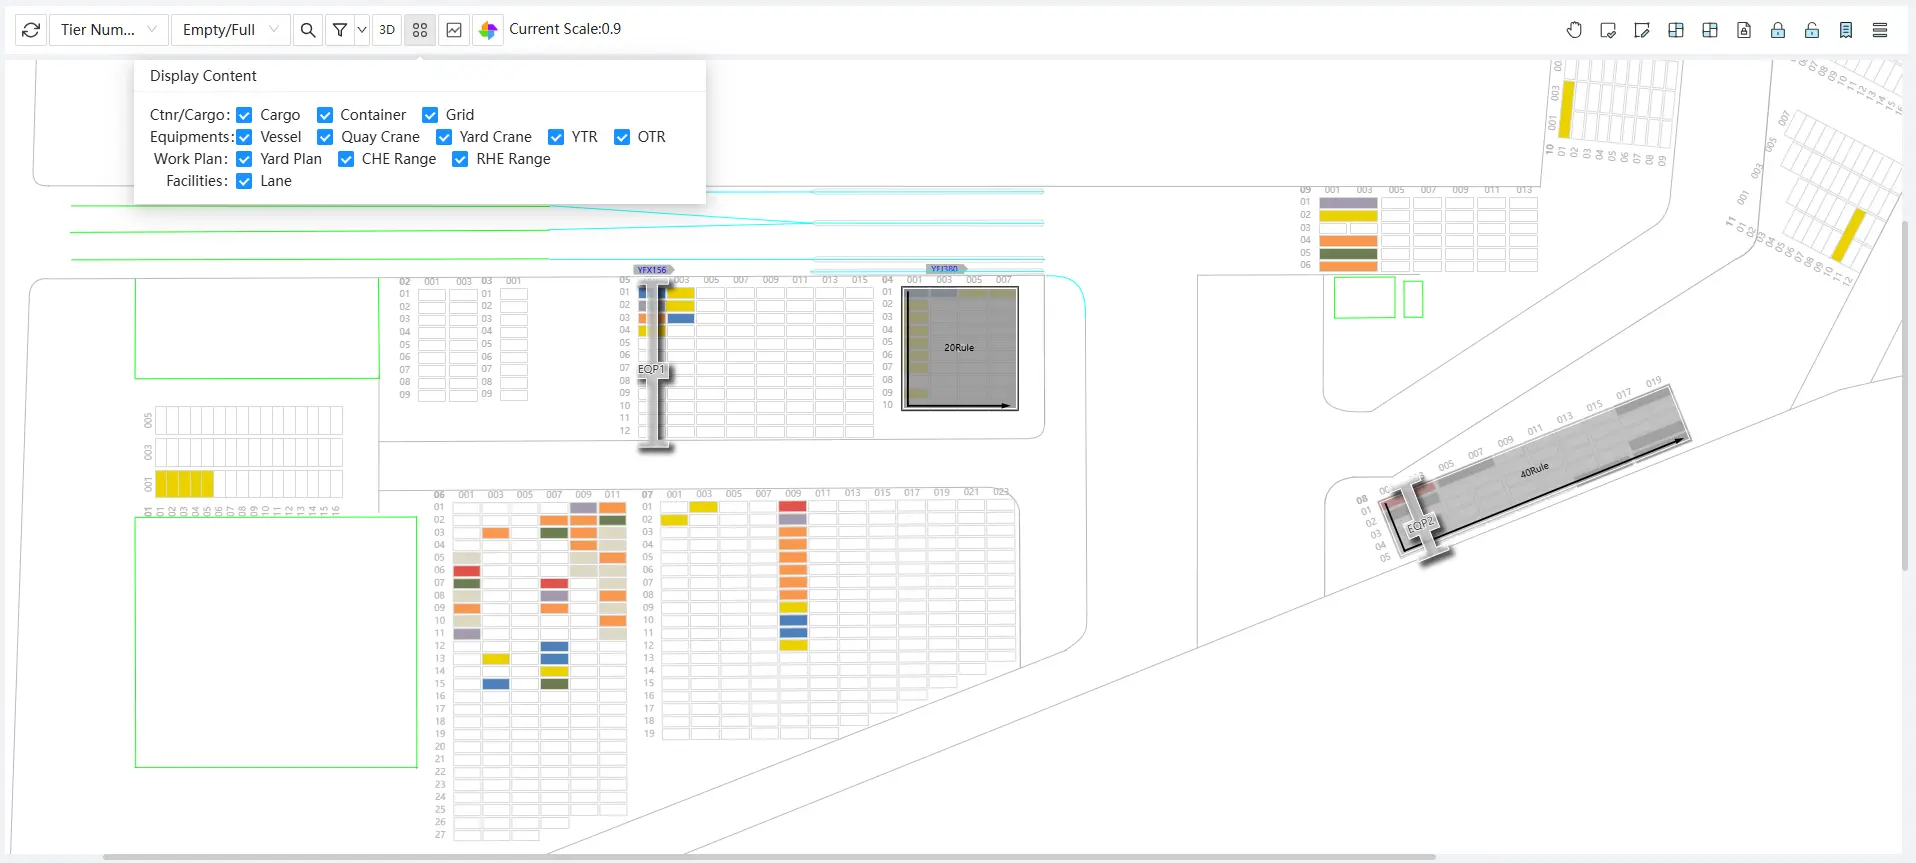Toggle the OTR checkbox
1916x863 pixels.
coord(622,137)
